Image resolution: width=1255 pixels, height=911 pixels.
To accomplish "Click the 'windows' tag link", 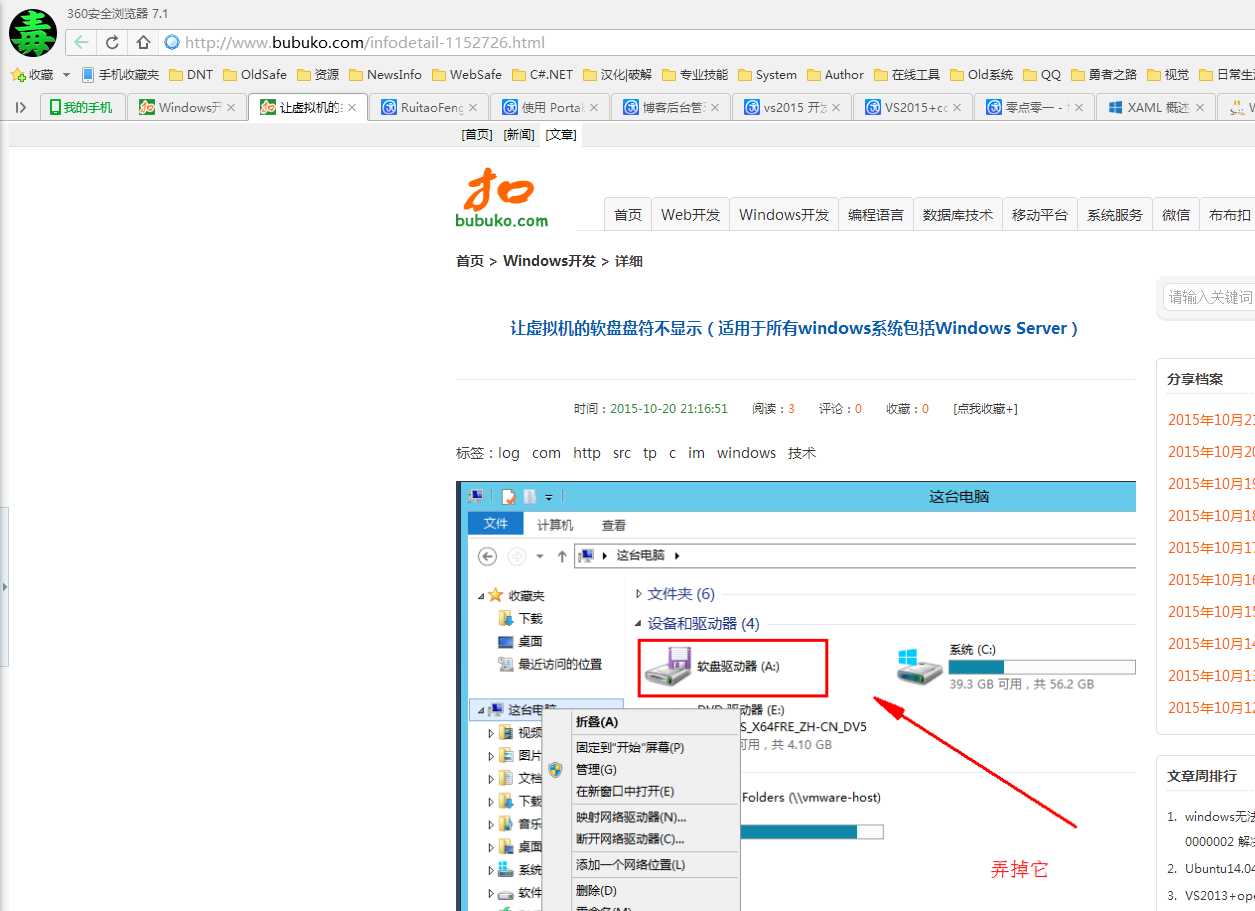I will point(746,453).
